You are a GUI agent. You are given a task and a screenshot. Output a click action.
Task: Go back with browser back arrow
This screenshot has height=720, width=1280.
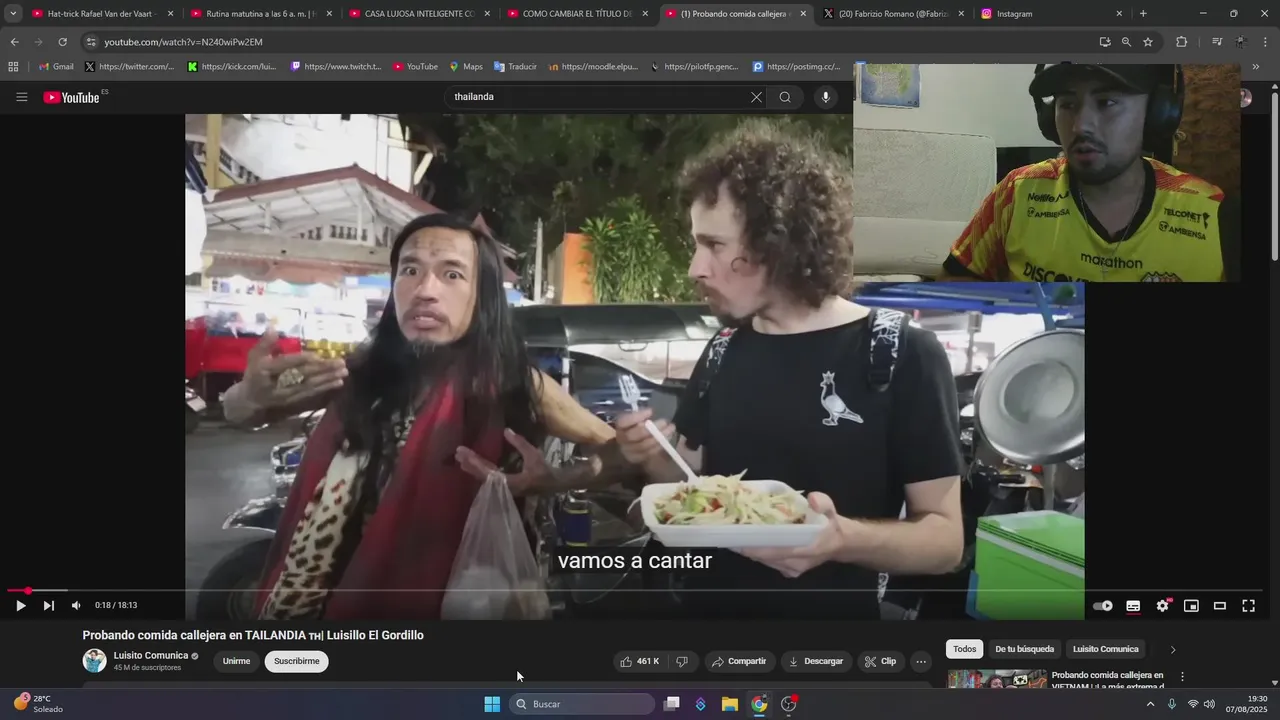[14, 42]
